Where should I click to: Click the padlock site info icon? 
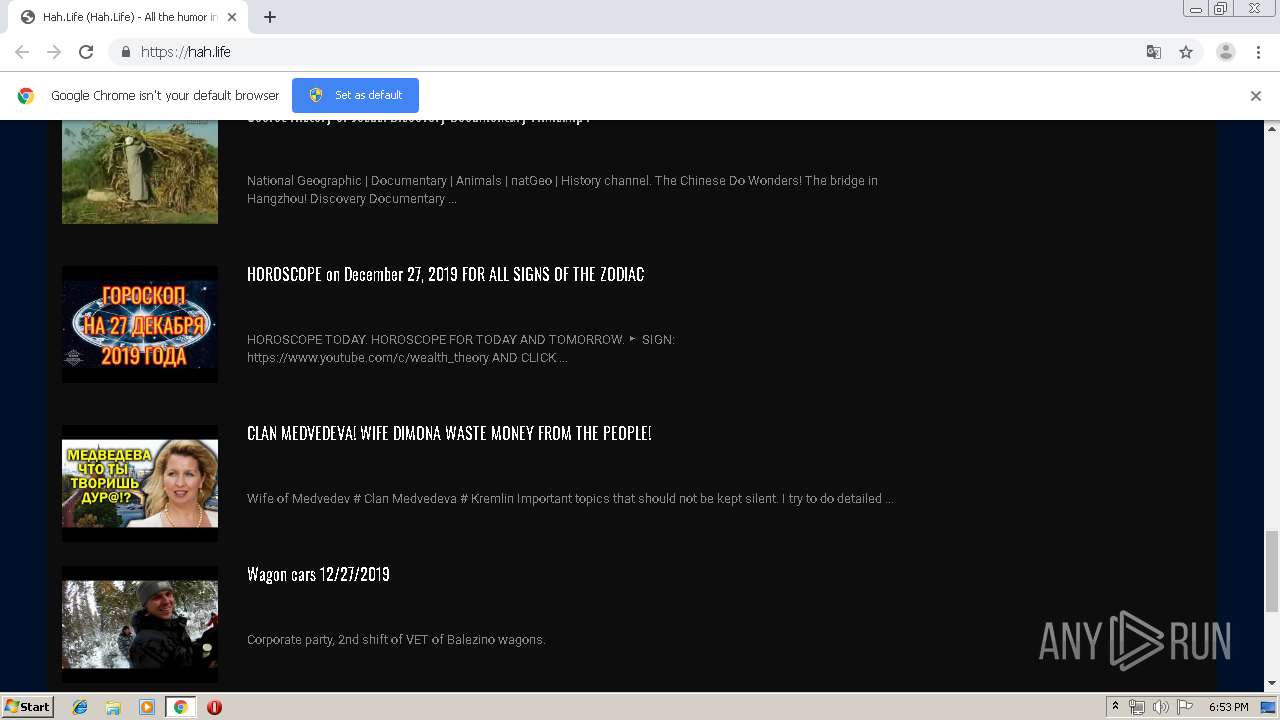pyautogui.click(x=125, y=52)
